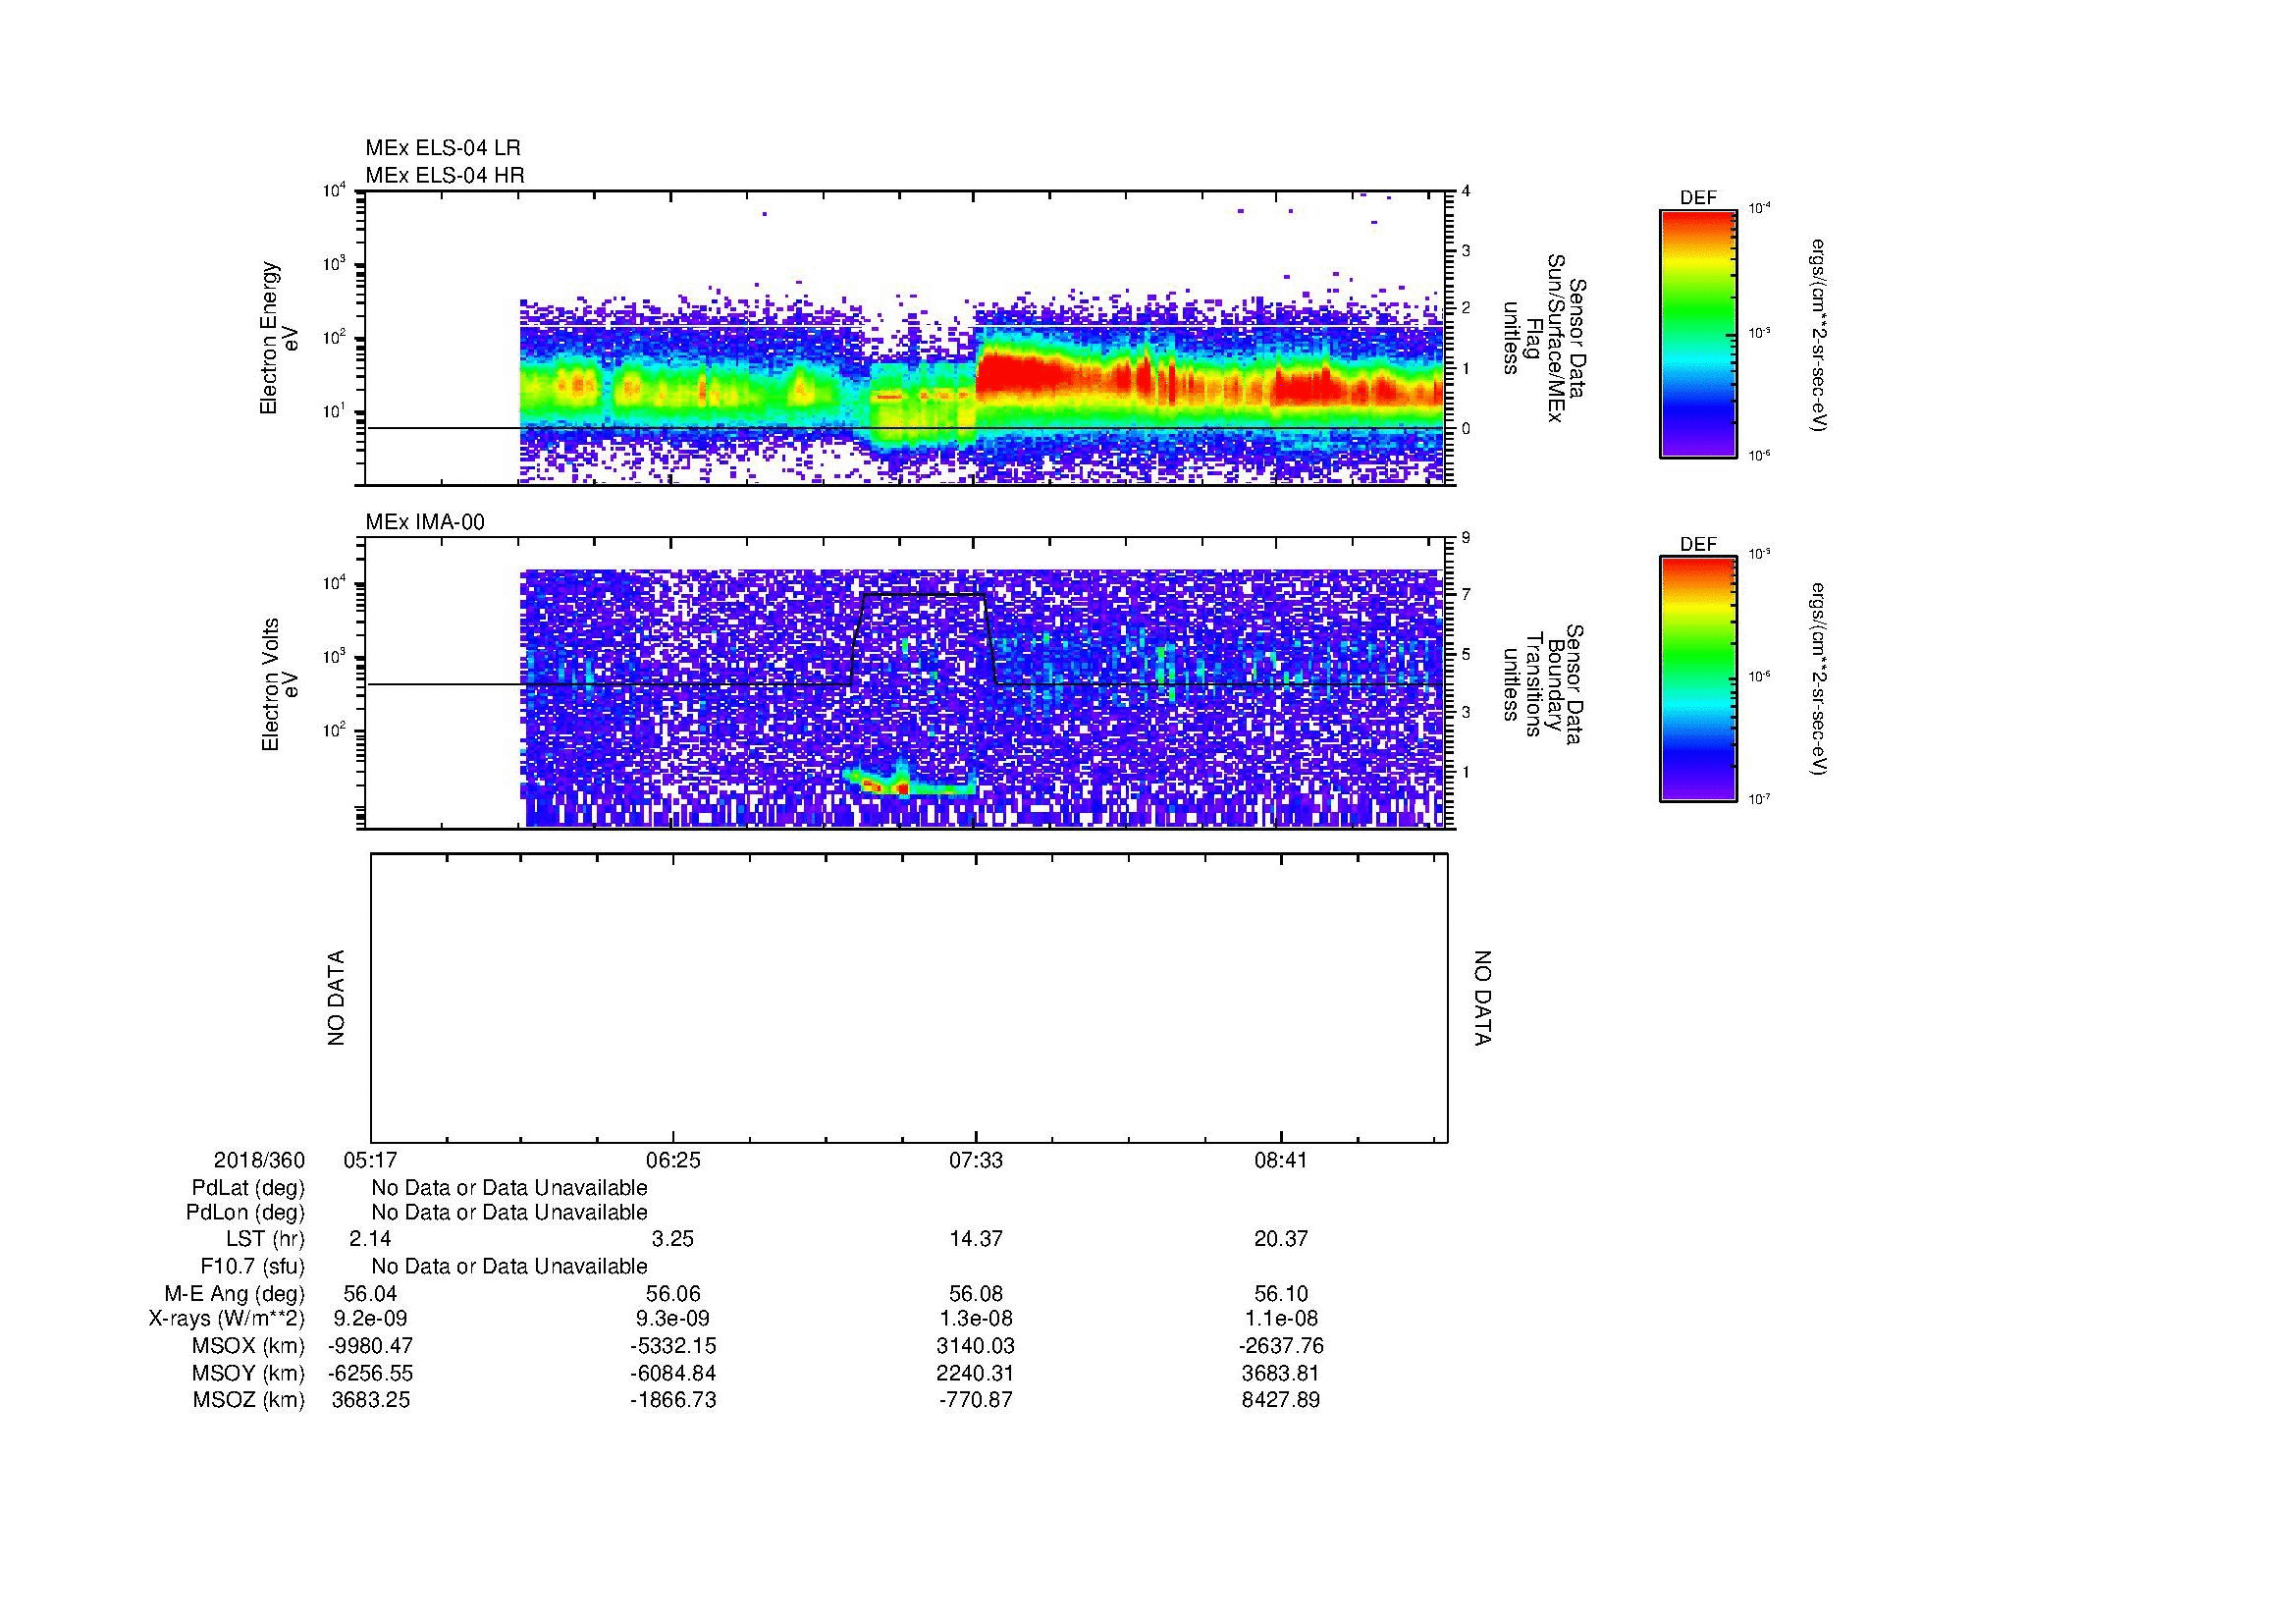Click the right NO DATA label
2296x1623 pixels.
[1482, 998]
